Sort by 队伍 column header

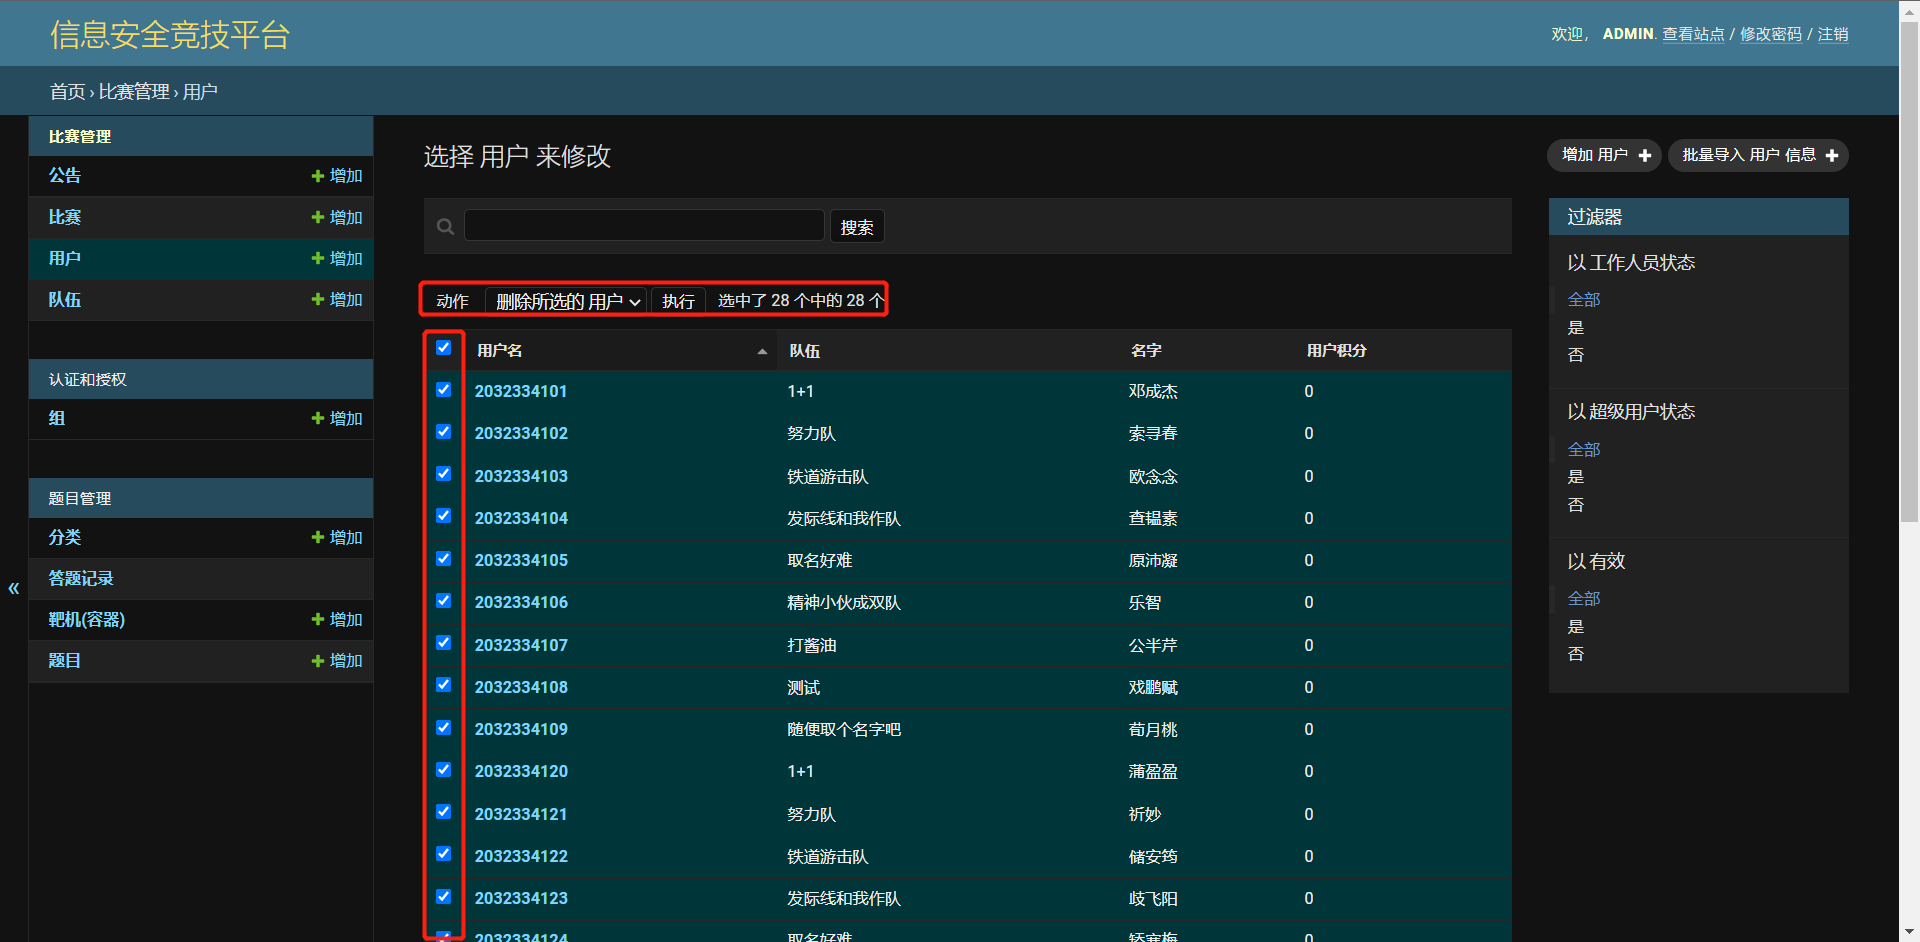coord(804,351)
